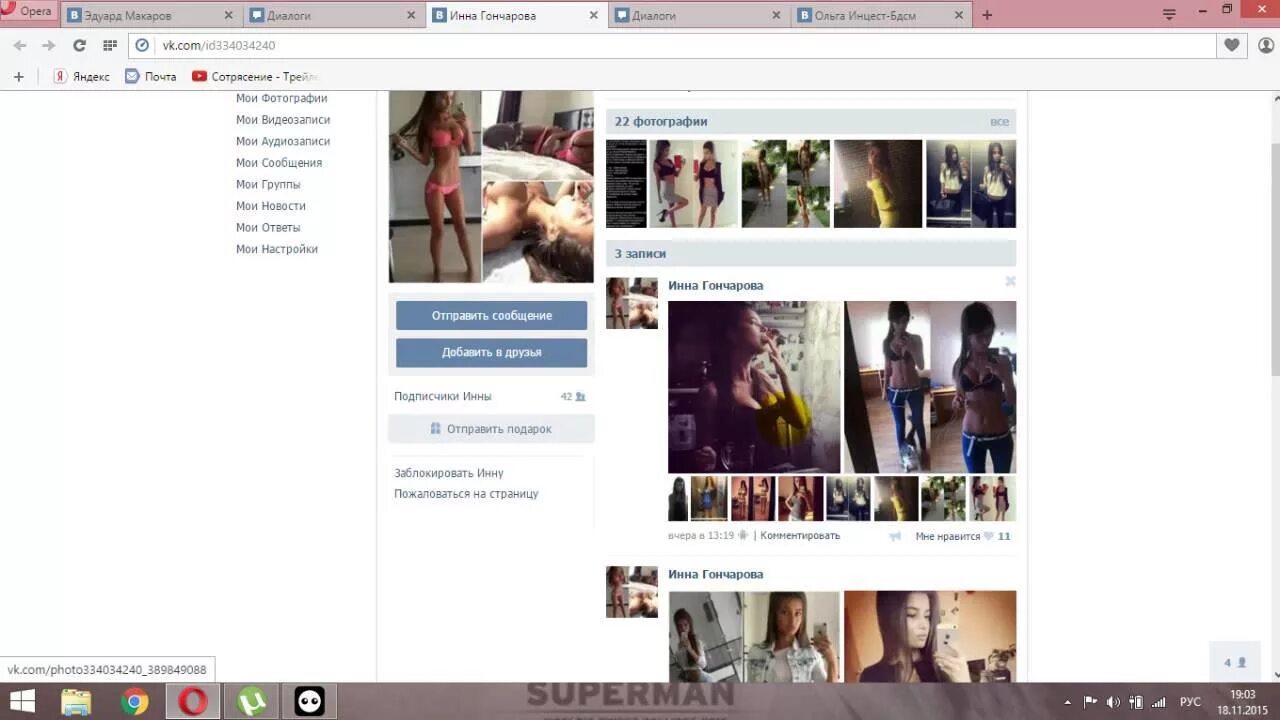Open the Opera account profile icon
The height and width of the screenshot is (720, 1280).
[x=1265, y=45]
